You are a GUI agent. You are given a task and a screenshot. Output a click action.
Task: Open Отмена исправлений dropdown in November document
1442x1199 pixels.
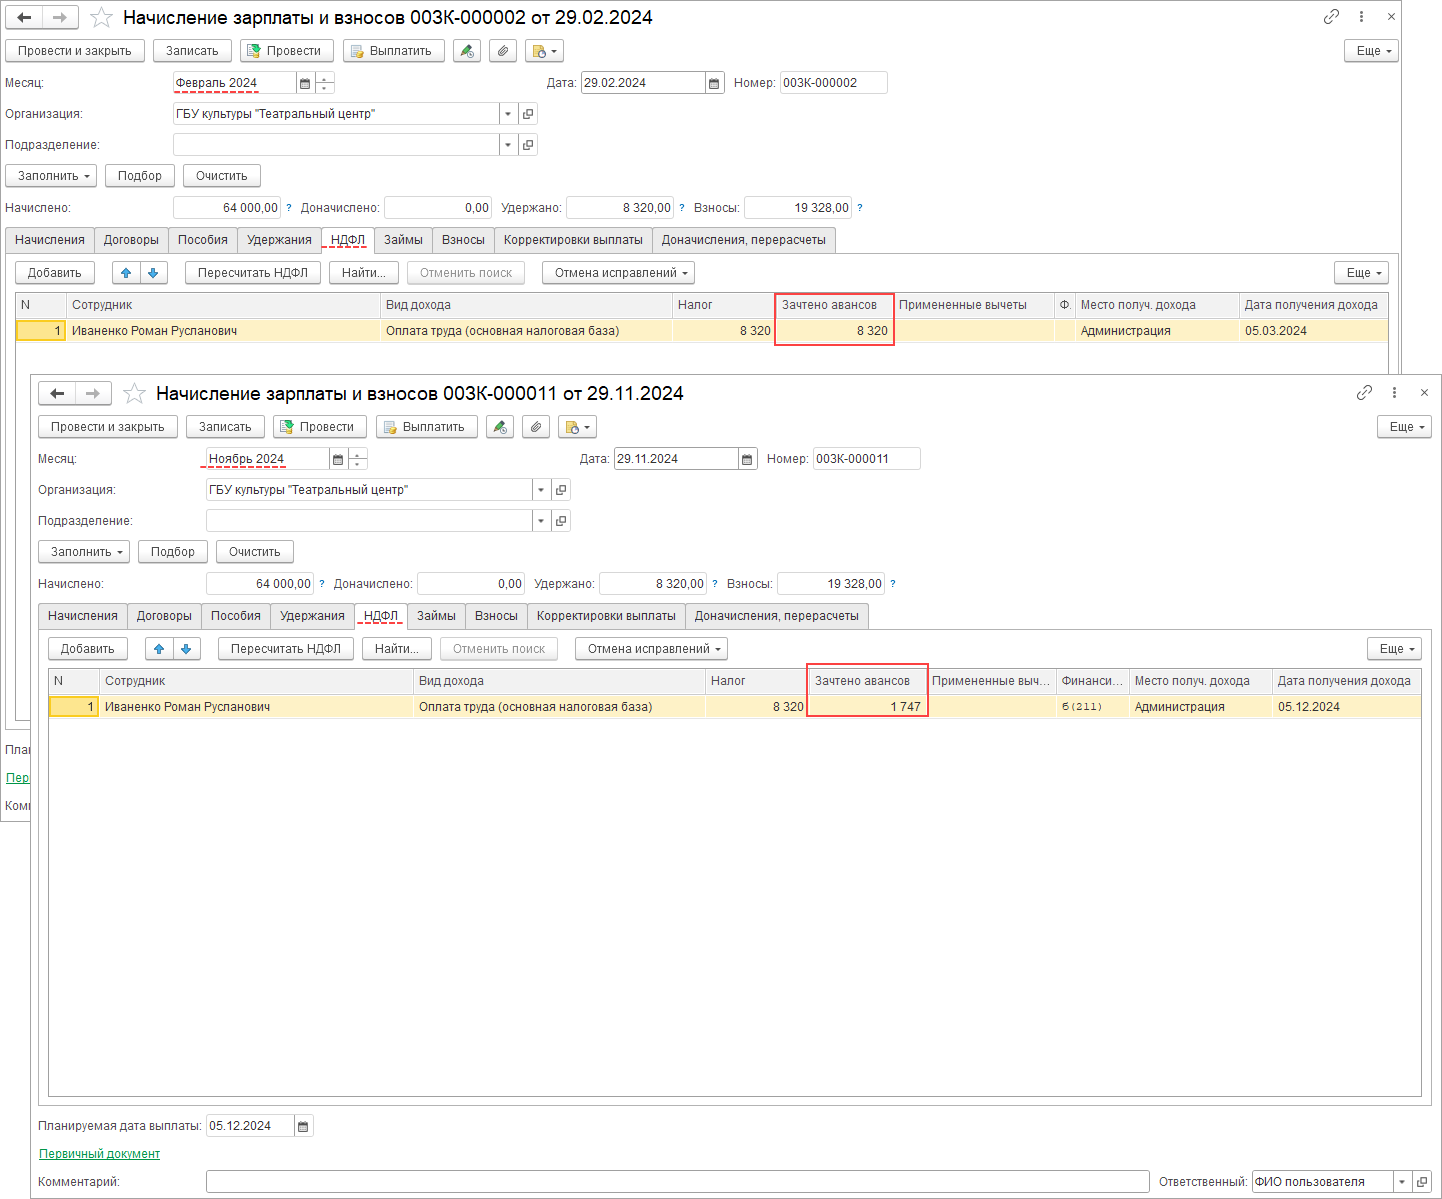pos(651,649)
